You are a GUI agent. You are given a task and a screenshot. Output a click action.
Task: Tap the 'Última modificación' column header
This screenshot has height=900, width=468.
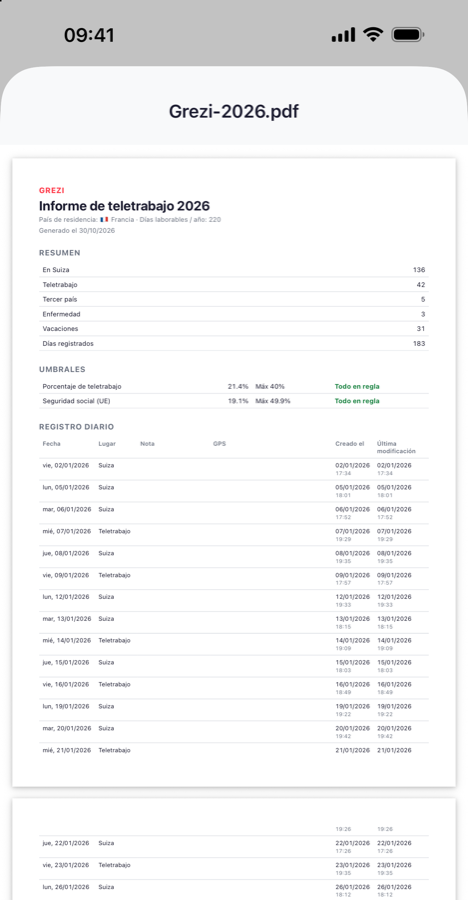click(396, 448)
